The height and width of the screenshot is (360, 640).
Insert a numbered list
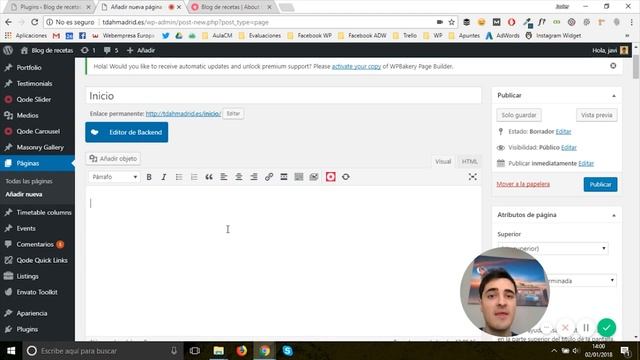pos(194,177)
